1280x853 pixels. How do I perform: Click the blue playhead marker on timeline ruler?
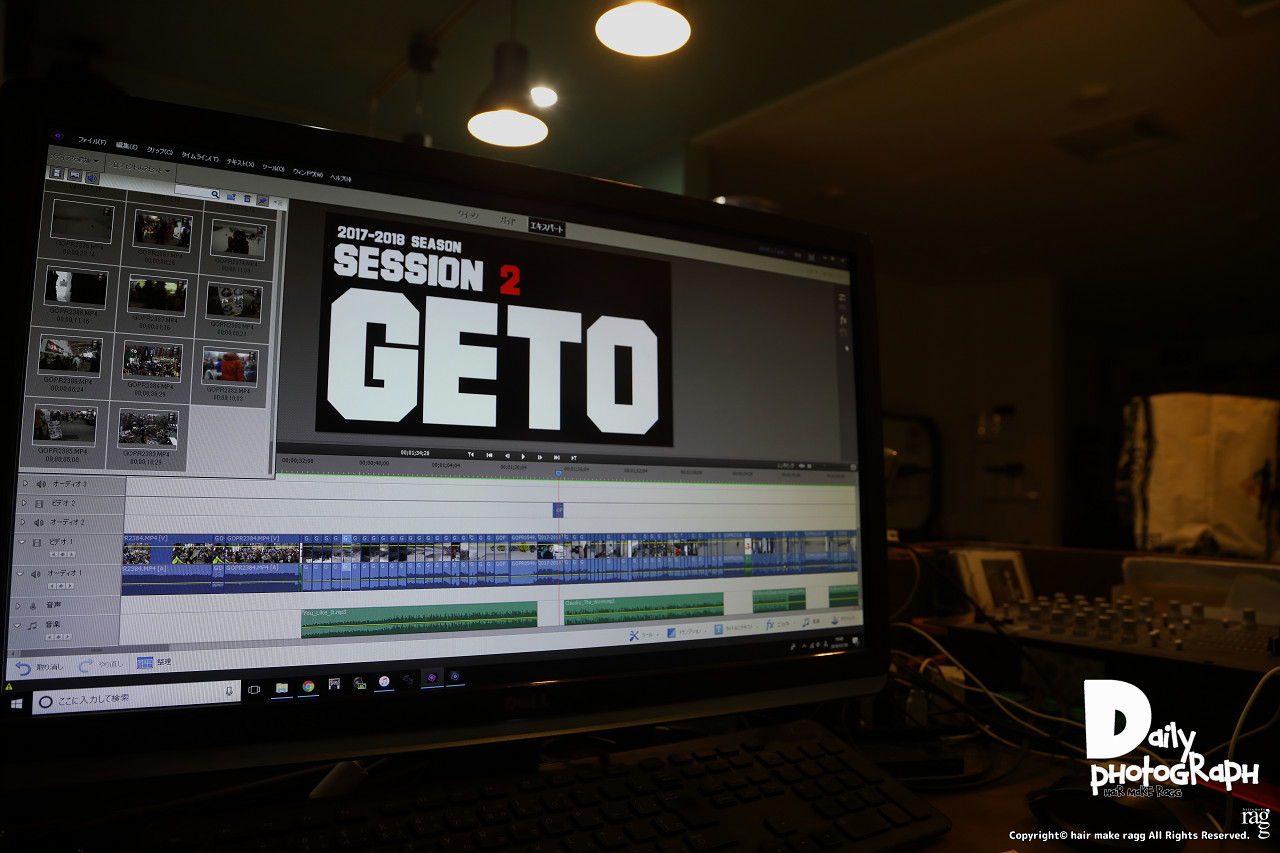pyautogui.click(x=558, y=473)
